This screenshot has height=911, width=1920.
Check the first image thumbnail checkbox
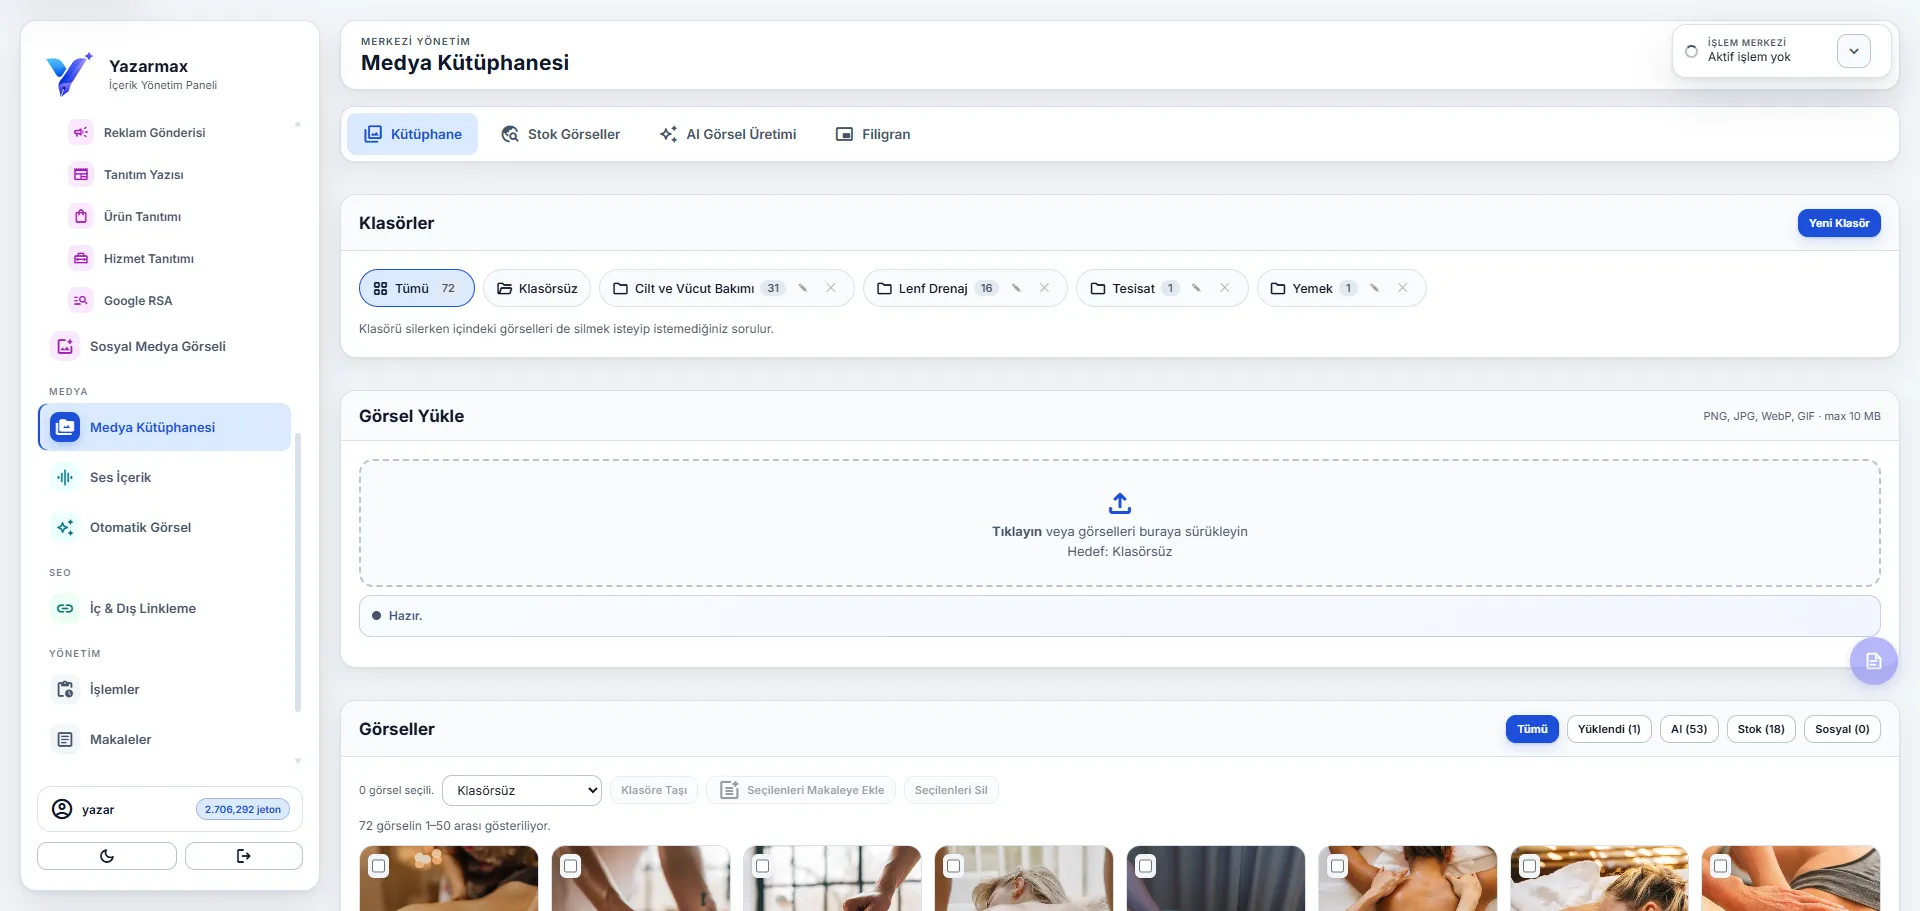point(379,866)
